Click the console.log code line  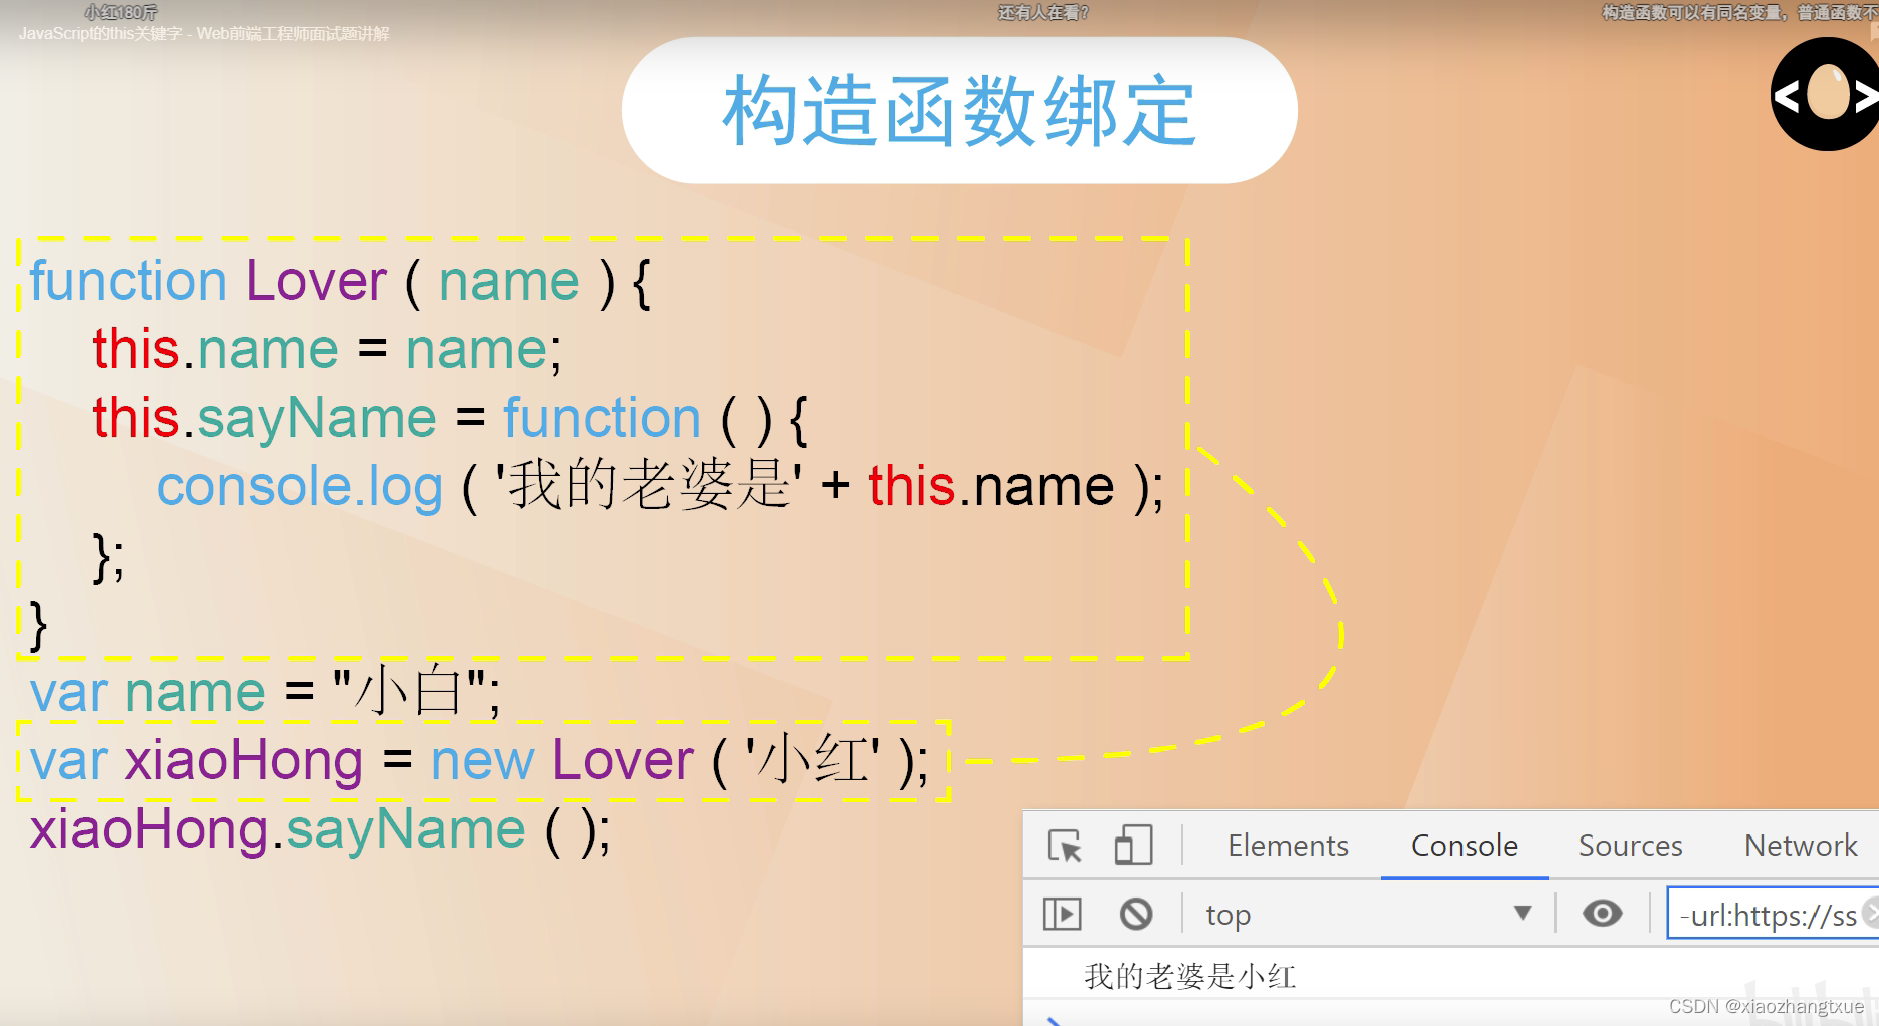pyautogui.click(x=660, y=486)
